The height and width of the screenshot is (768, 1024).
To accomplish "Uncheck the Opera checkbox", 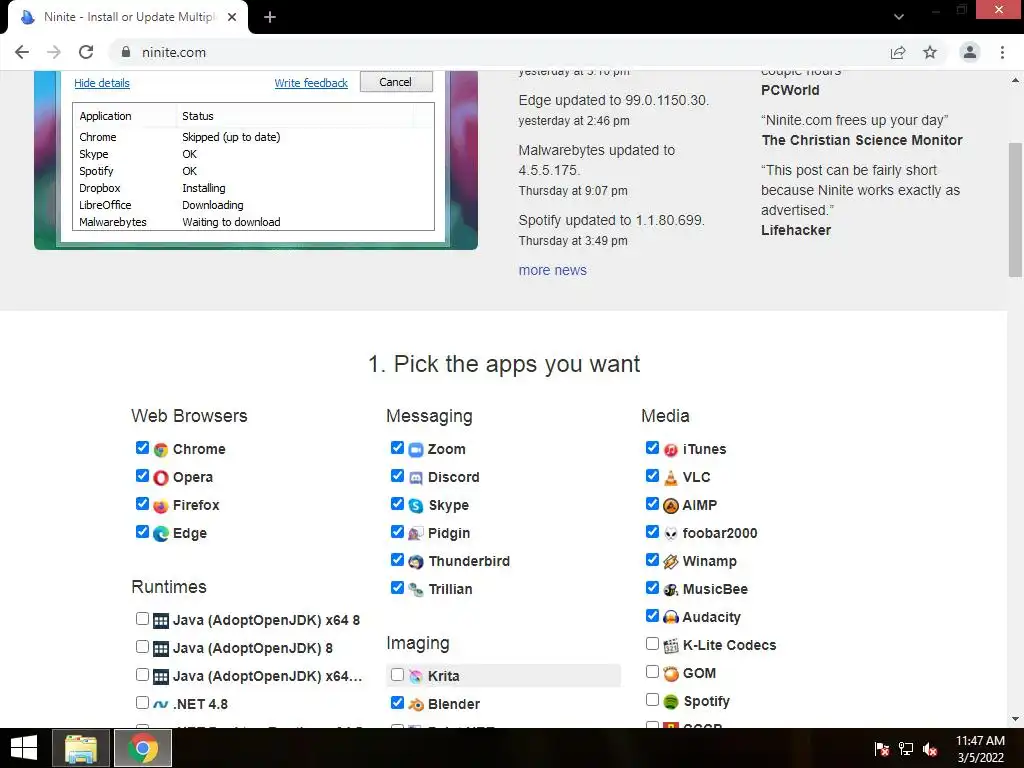I will [142, 475].
